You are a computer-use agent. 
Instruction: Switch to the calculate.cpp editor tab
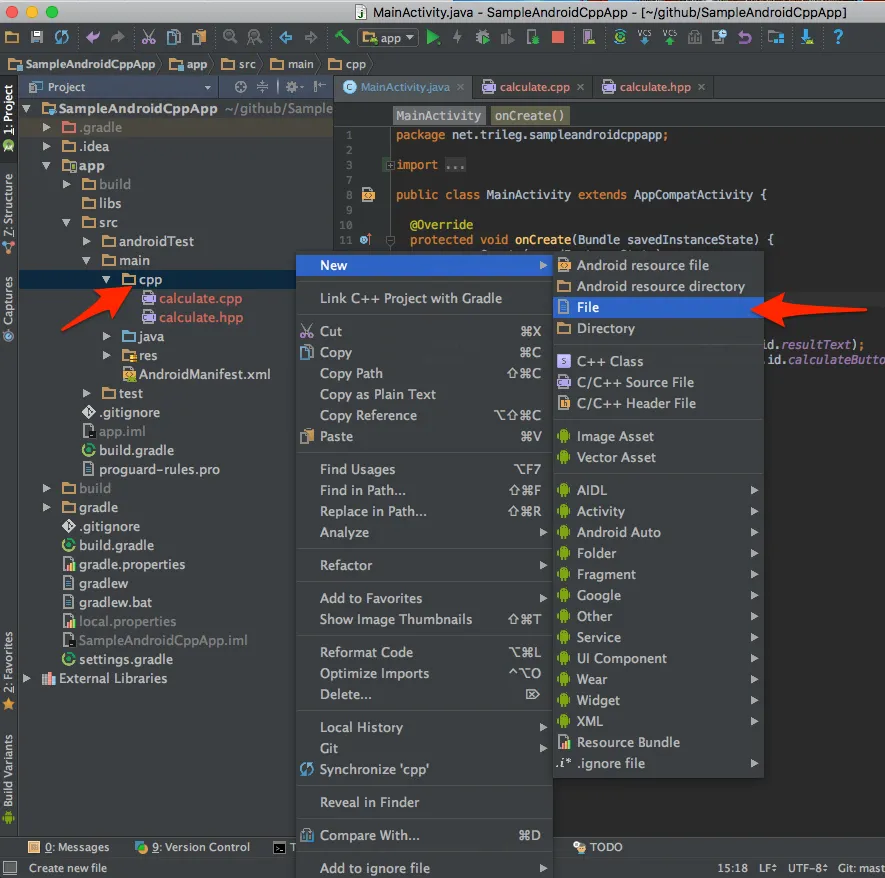point(534,87)
